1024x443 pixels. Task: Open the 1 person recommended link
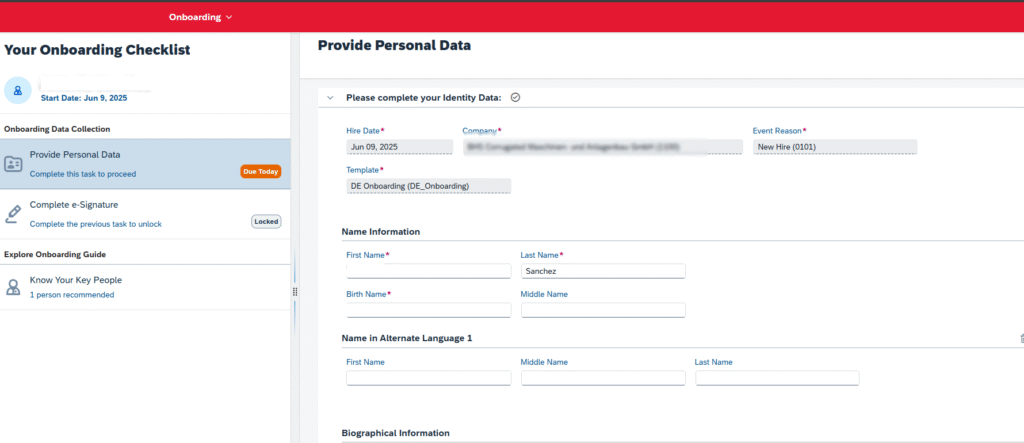72,295
